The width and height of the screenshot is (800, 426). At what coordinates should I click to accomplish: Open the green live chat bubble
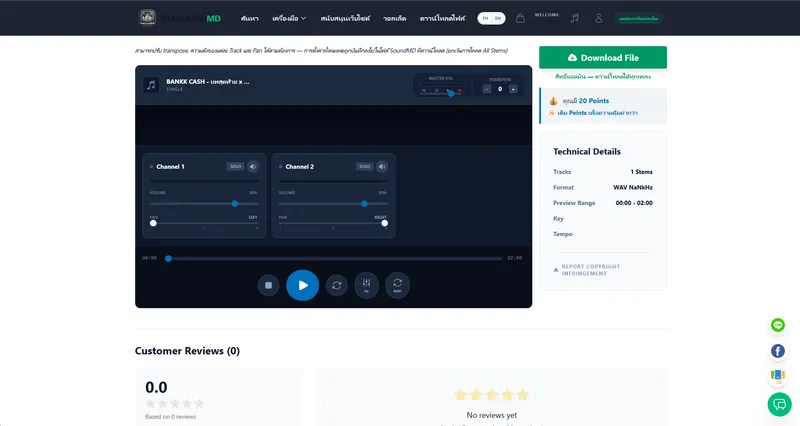780,405
